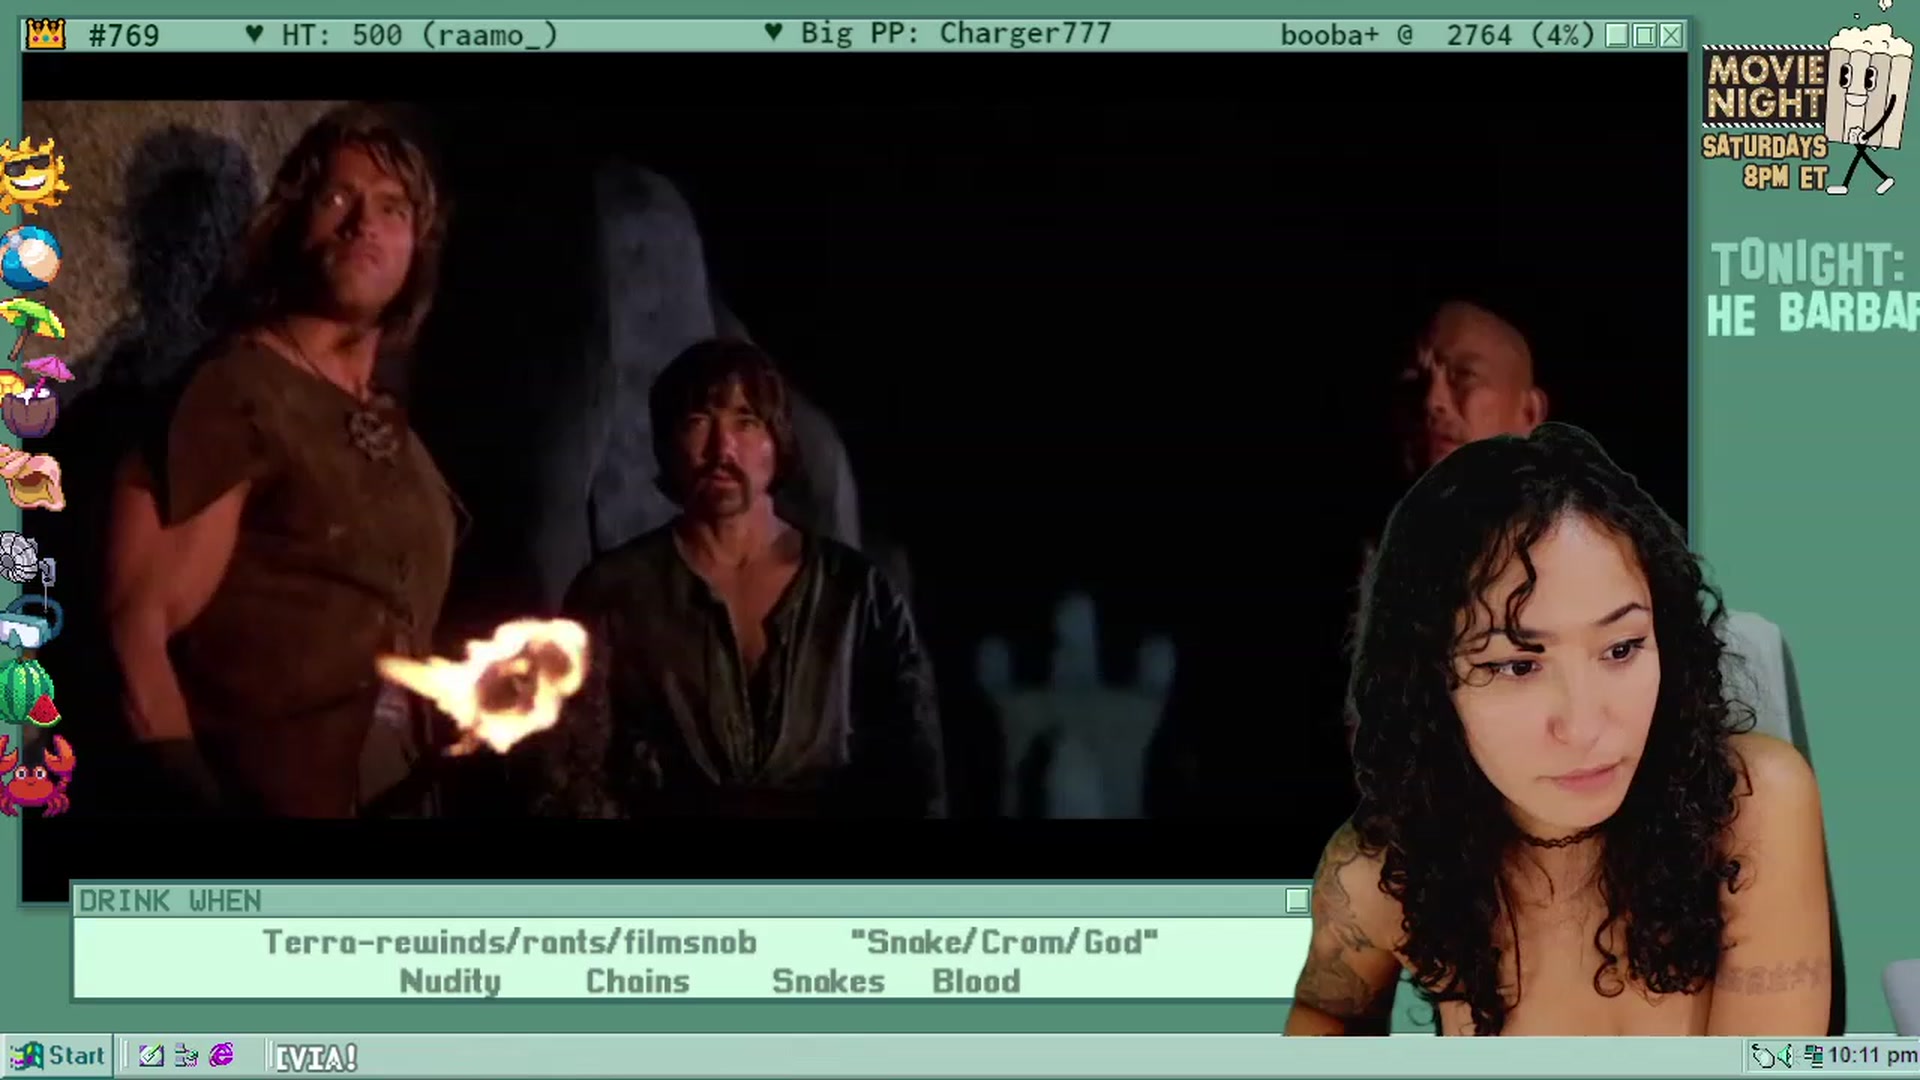
Task: Click the "SATURDAYS 8PM ET" schedule text
Action: pos(1765,162)
